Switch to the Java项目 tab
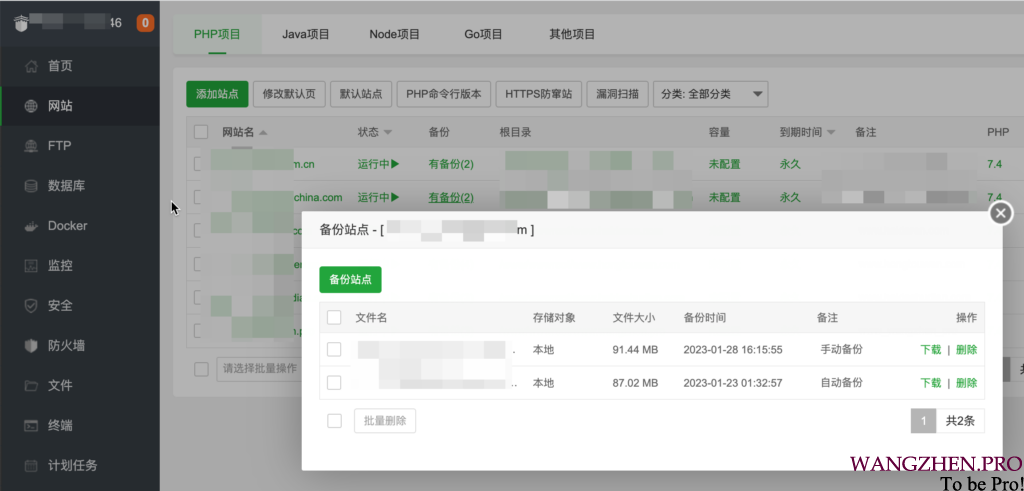This screenshot has width=1024, height=491. pyautogui.click(x=305, y=34)
